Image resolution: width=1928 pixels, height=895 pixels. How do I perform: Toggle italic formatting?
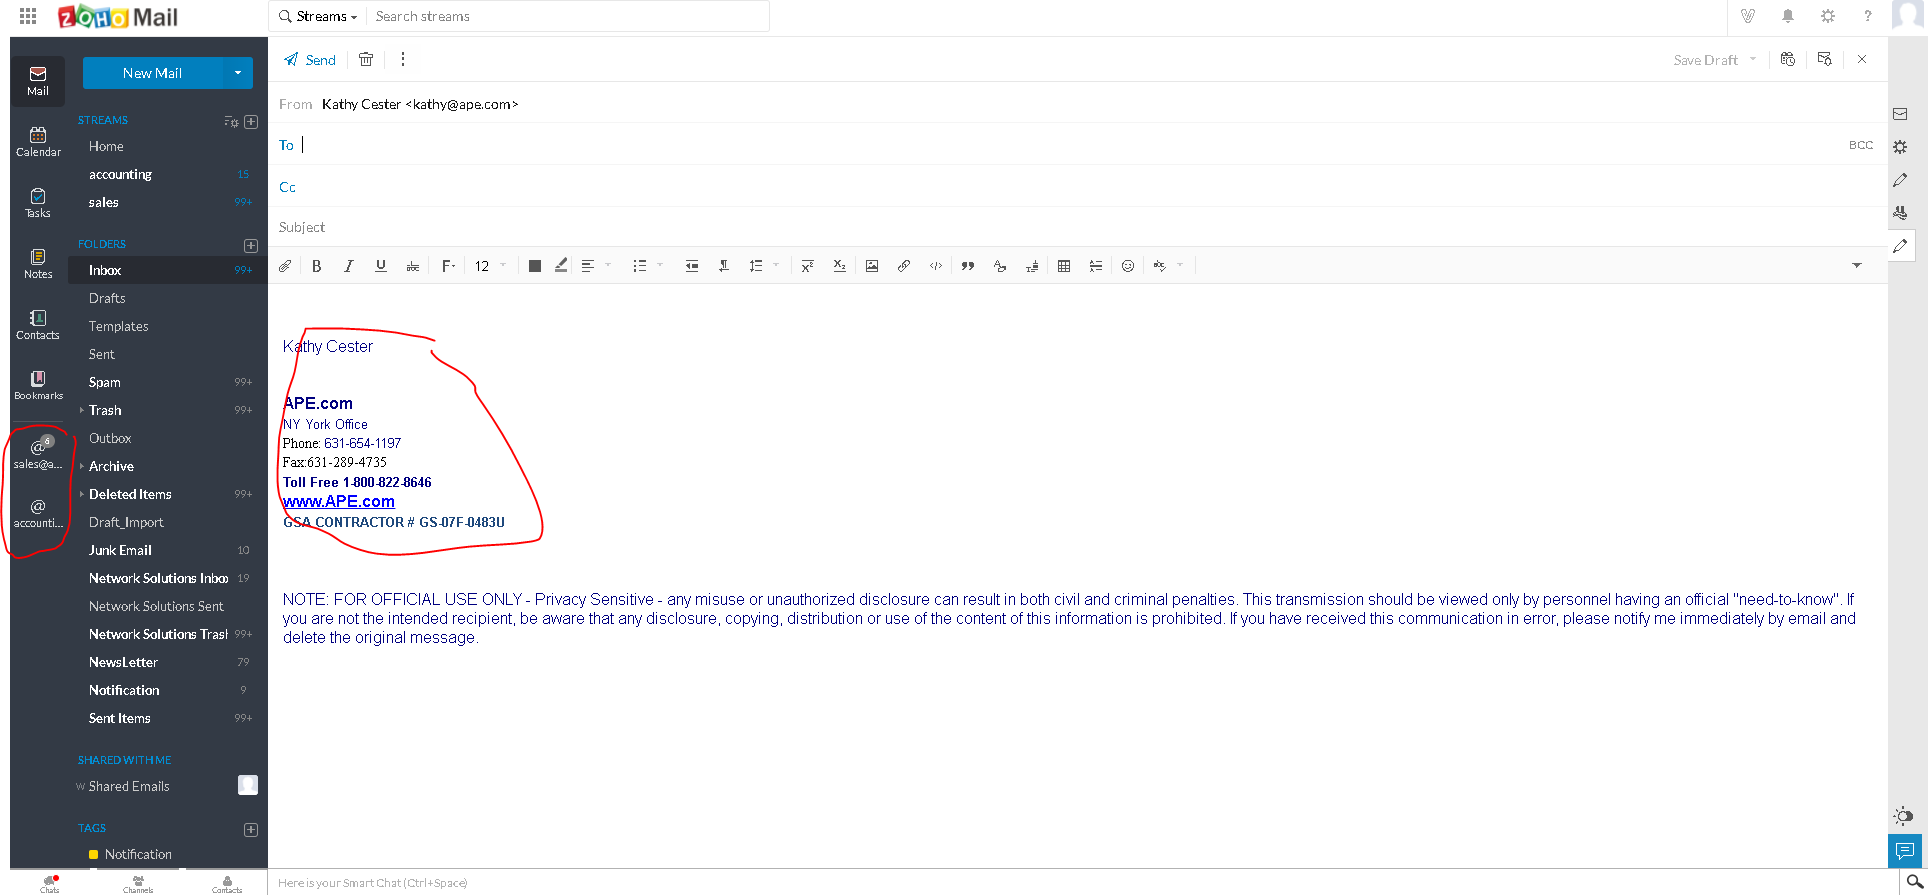pos(349,266)
